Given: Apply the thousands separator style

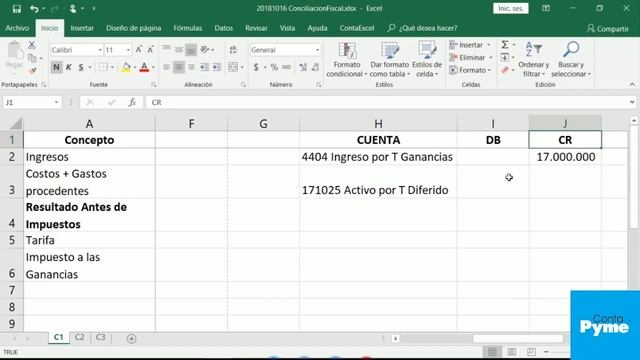Looking at the screenshot, I should (x=287, y=67).
